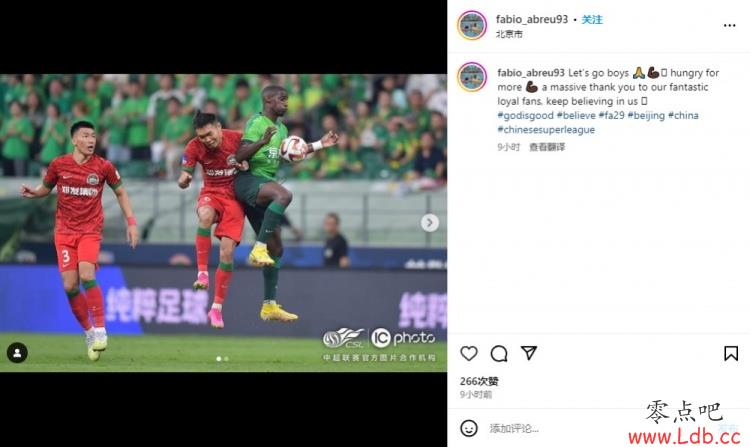Open comments via the speech bubble icon

coord(499,354)
